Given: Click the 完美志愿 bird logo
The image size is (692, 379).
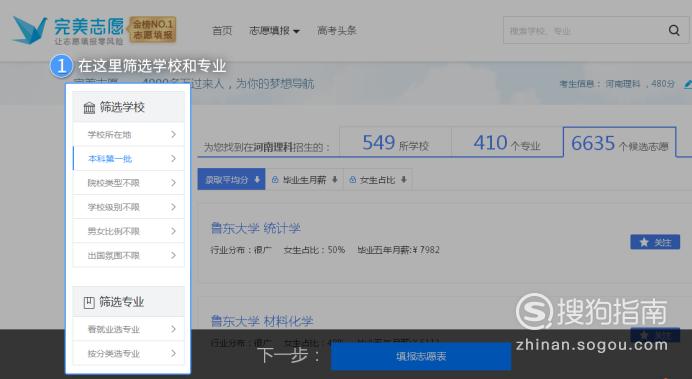Looking at the screenshot, I should tap(30, 30).
